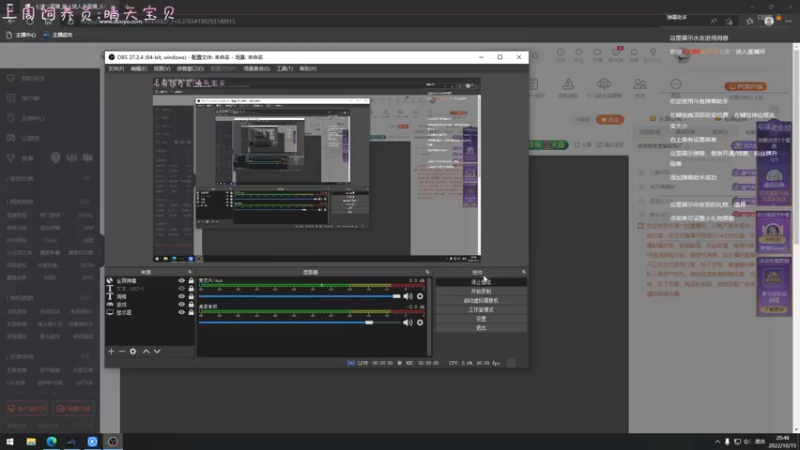Viewport: 800px width, 450px height.
Task: Open the tray overflow arrow in taskbar
Action: click(717, 441)
